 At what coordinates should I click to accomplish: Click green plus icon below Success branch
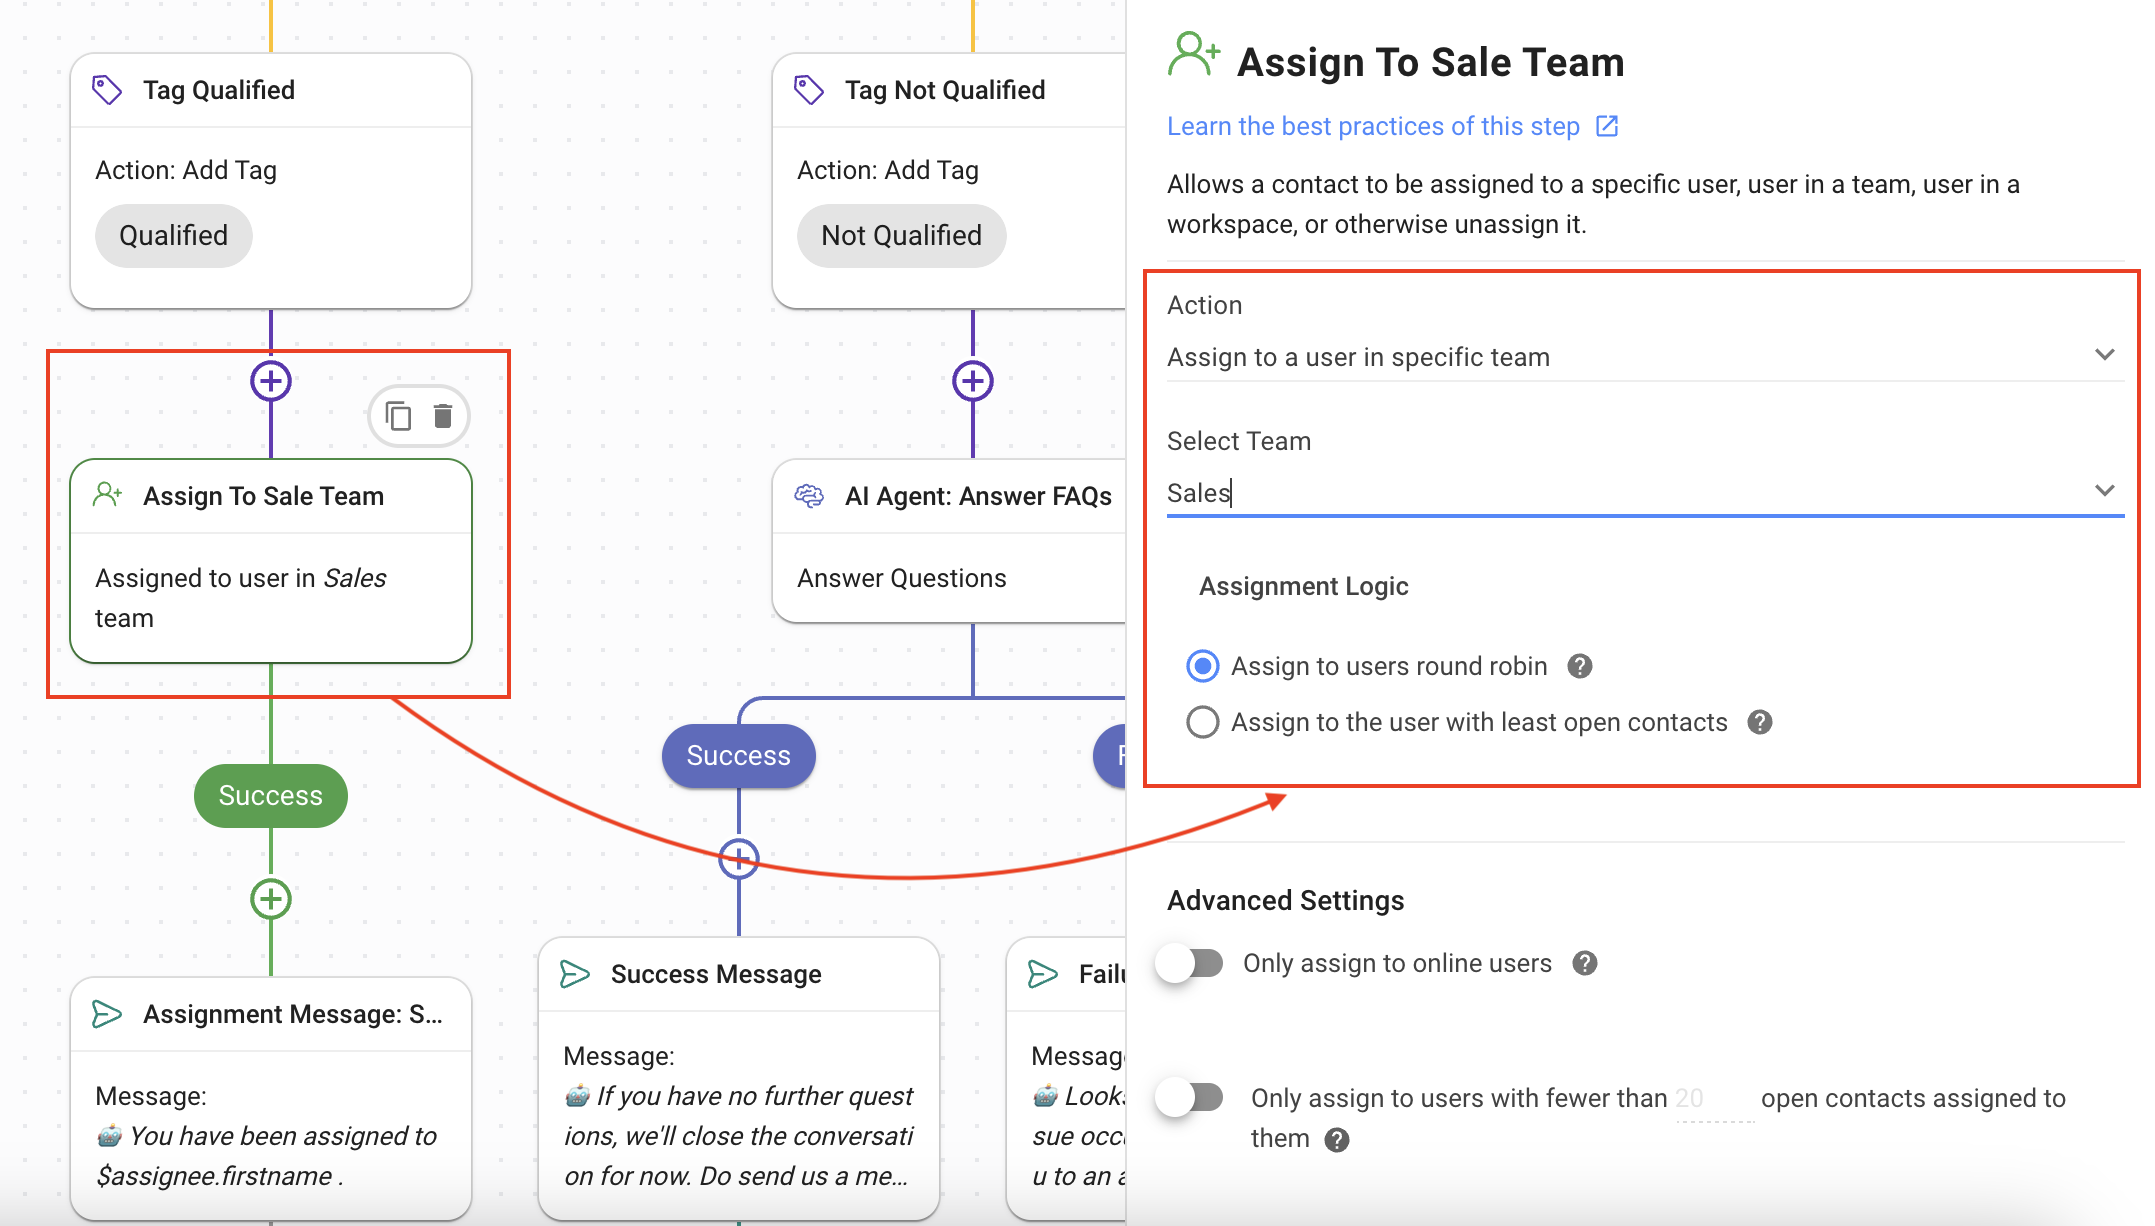(271, 899)
